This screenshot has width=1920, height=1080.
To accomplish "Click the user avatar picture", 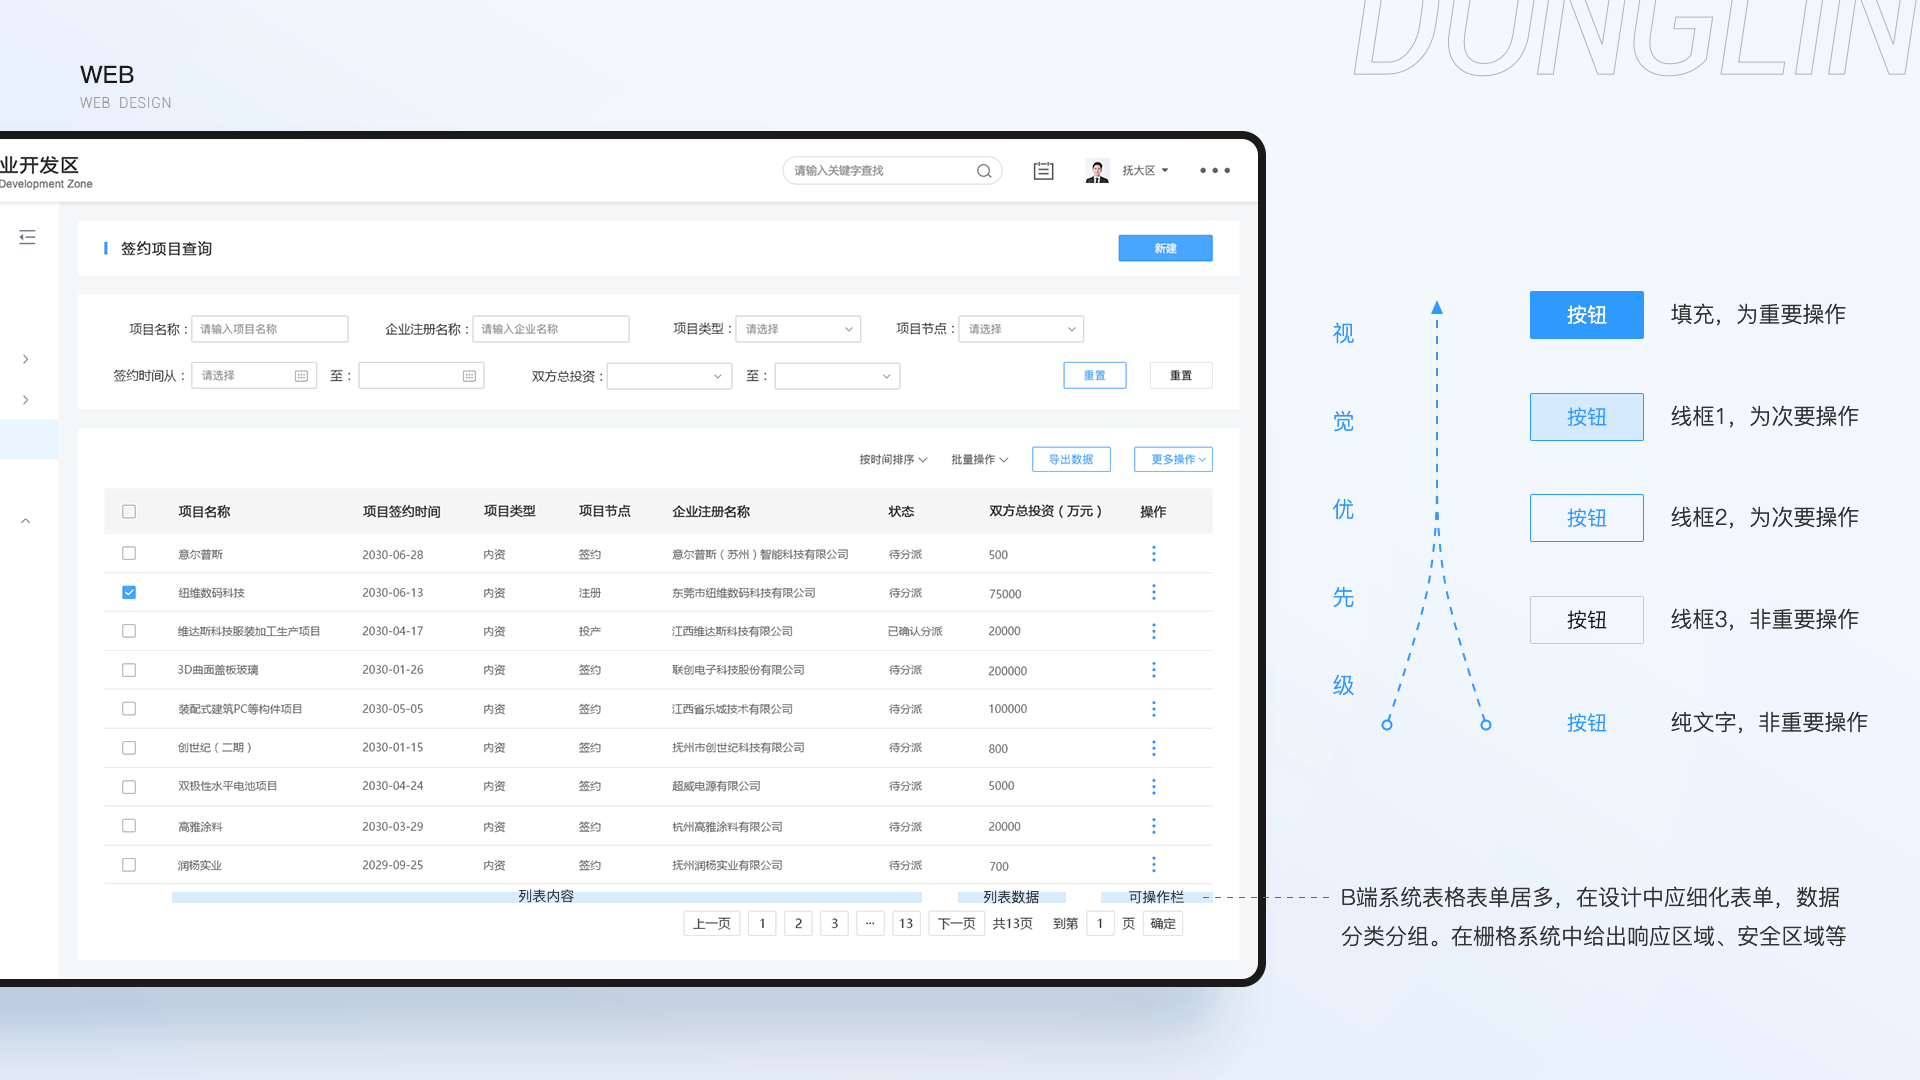I will pos(1097,171).
